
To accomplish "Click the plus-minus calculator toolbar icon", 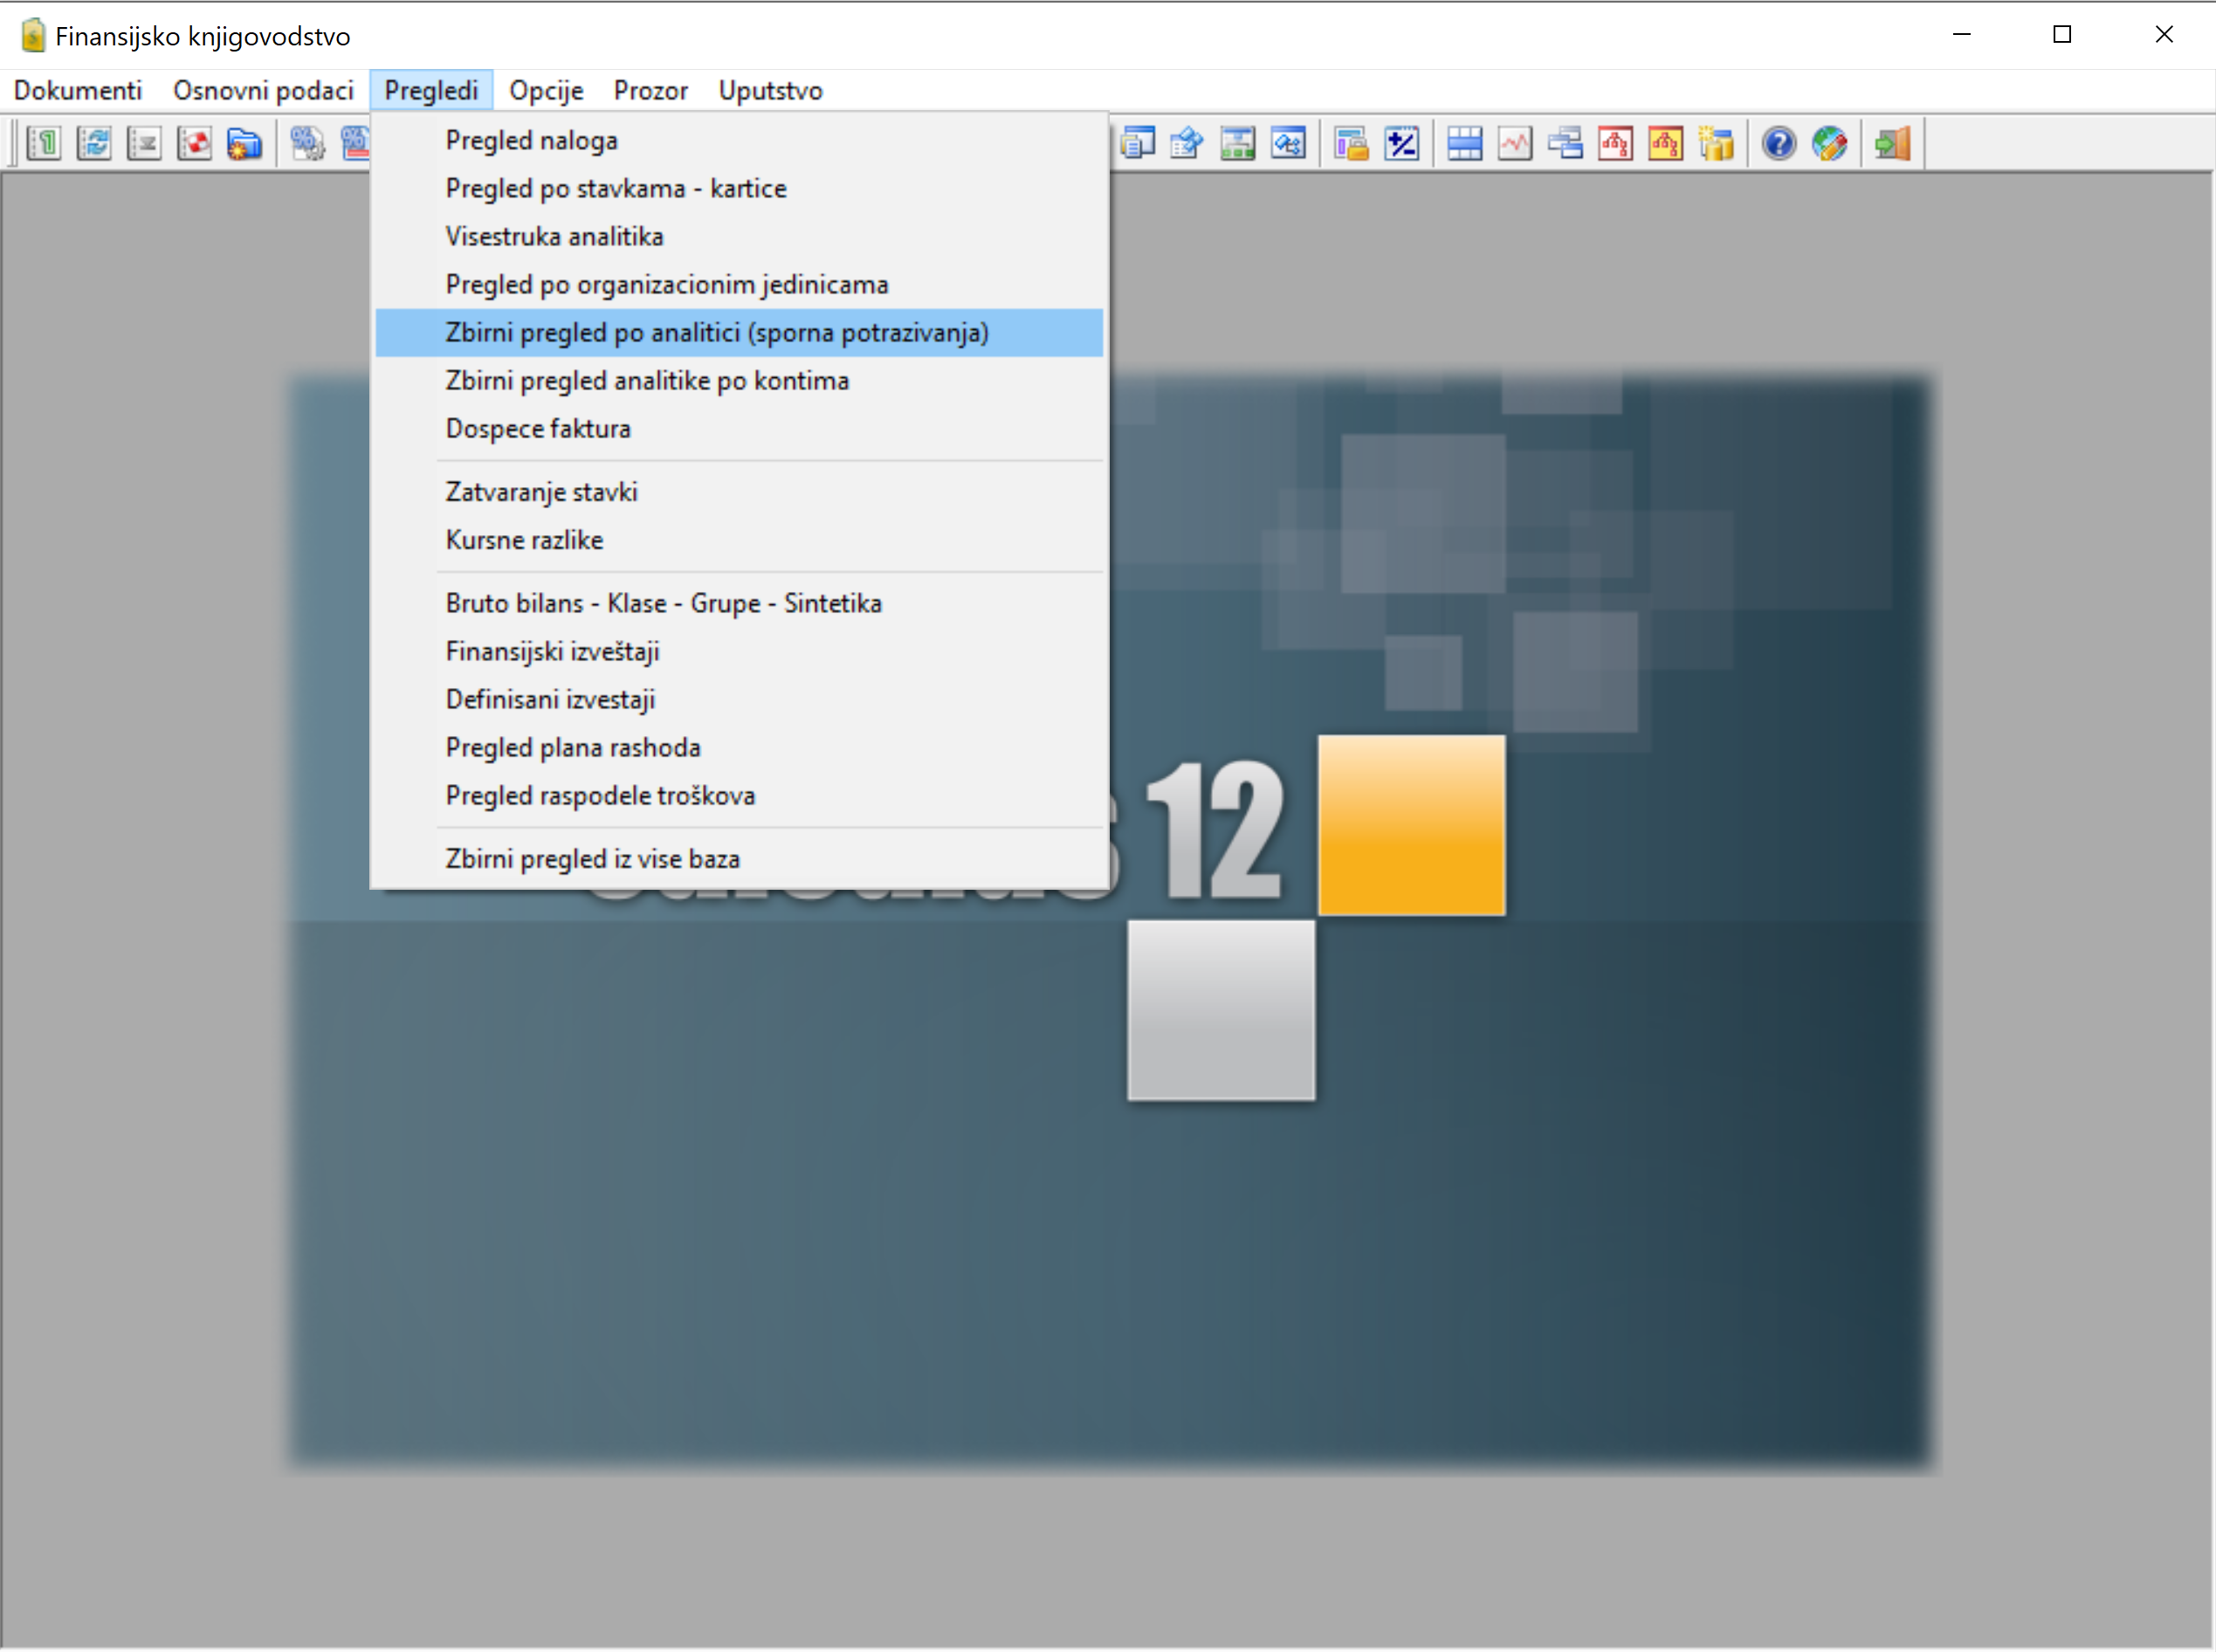I will (x=1402, y=144).
